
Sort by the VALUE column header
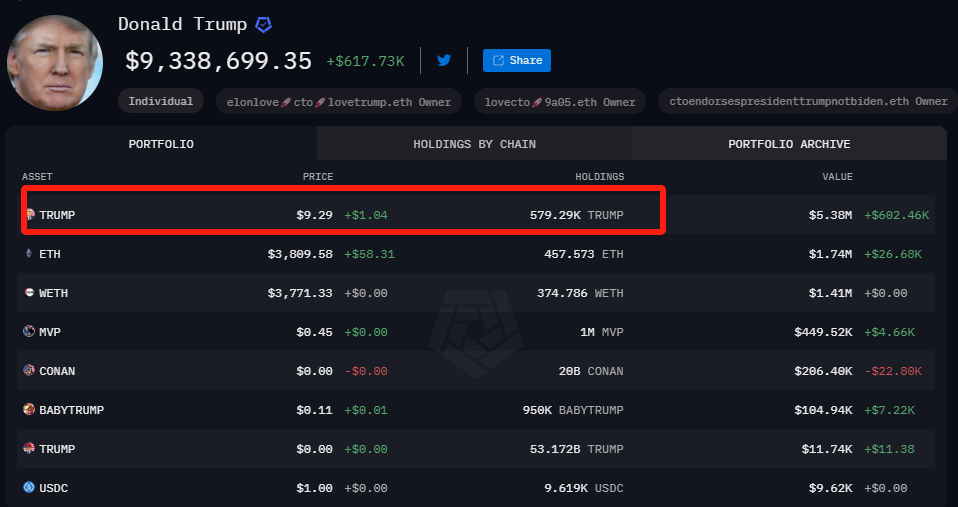(837, 177)
